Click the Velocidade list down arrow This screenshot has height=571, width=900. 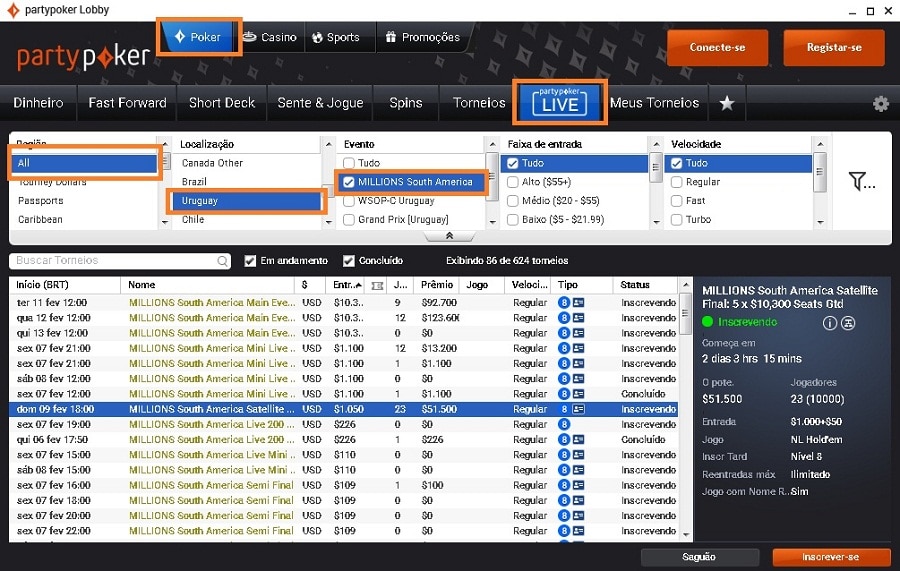820,222
